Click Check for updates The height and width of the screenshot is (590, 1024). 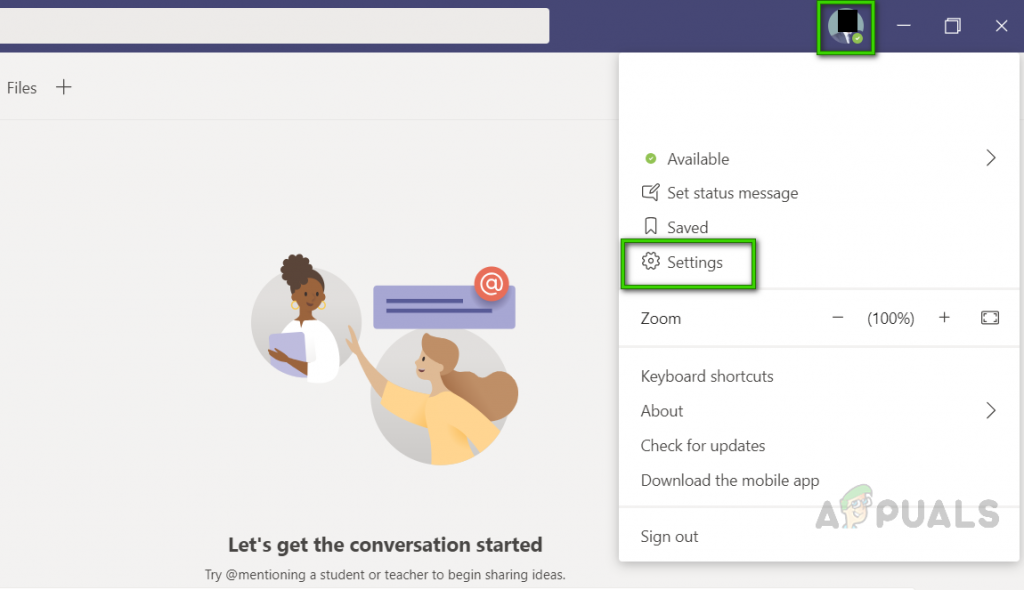pos(703,445)
